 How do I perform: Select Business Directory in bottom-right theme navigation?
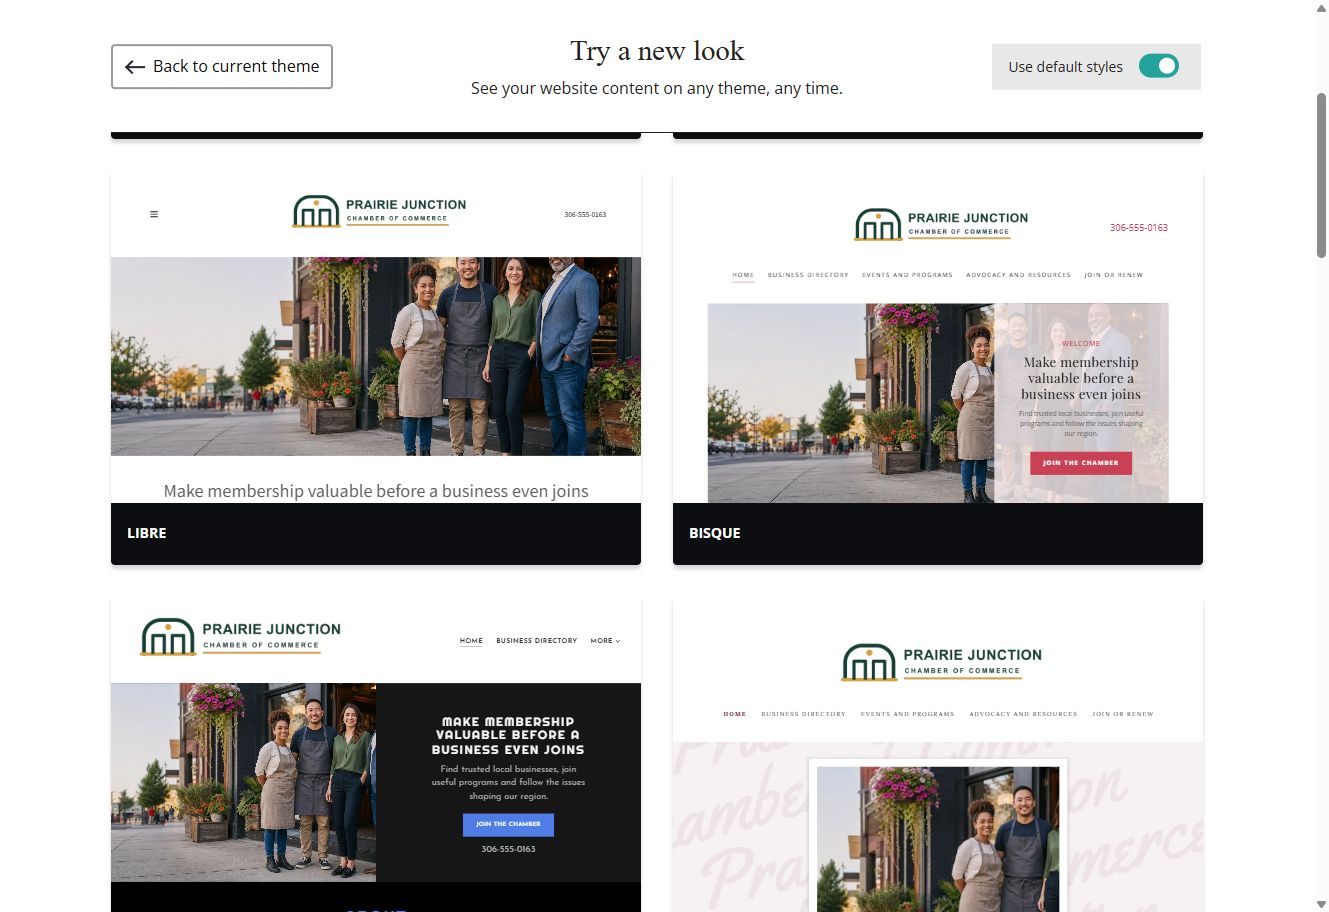pyautogui.click(x=804, y=714)
